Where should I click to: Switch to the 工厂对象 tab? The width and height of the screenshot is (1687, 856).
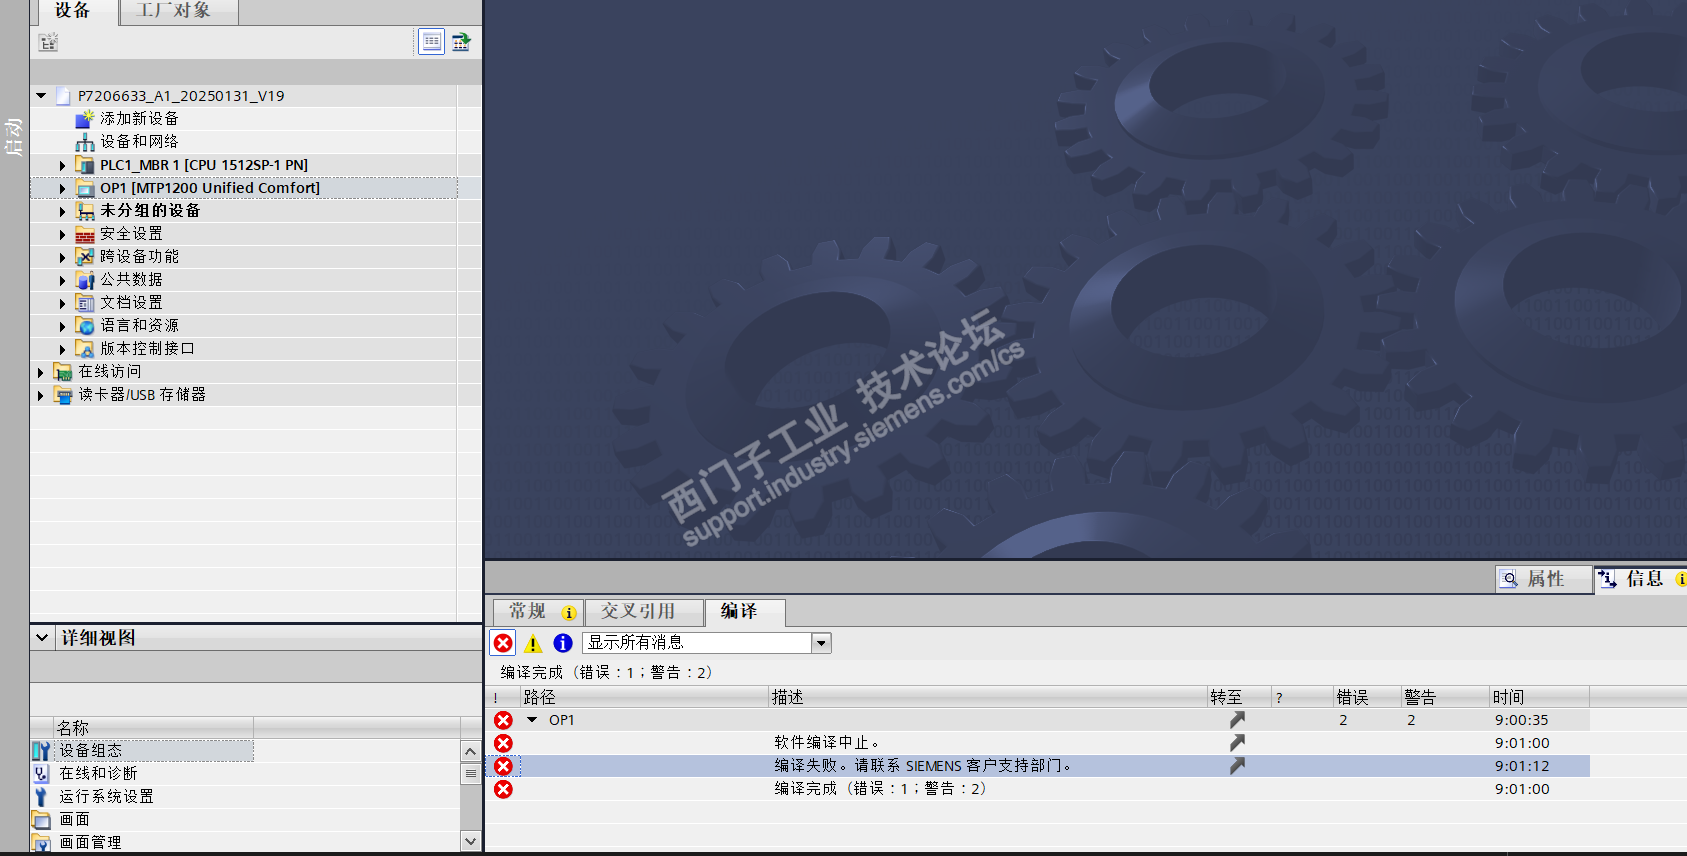(x=178, y=12)
